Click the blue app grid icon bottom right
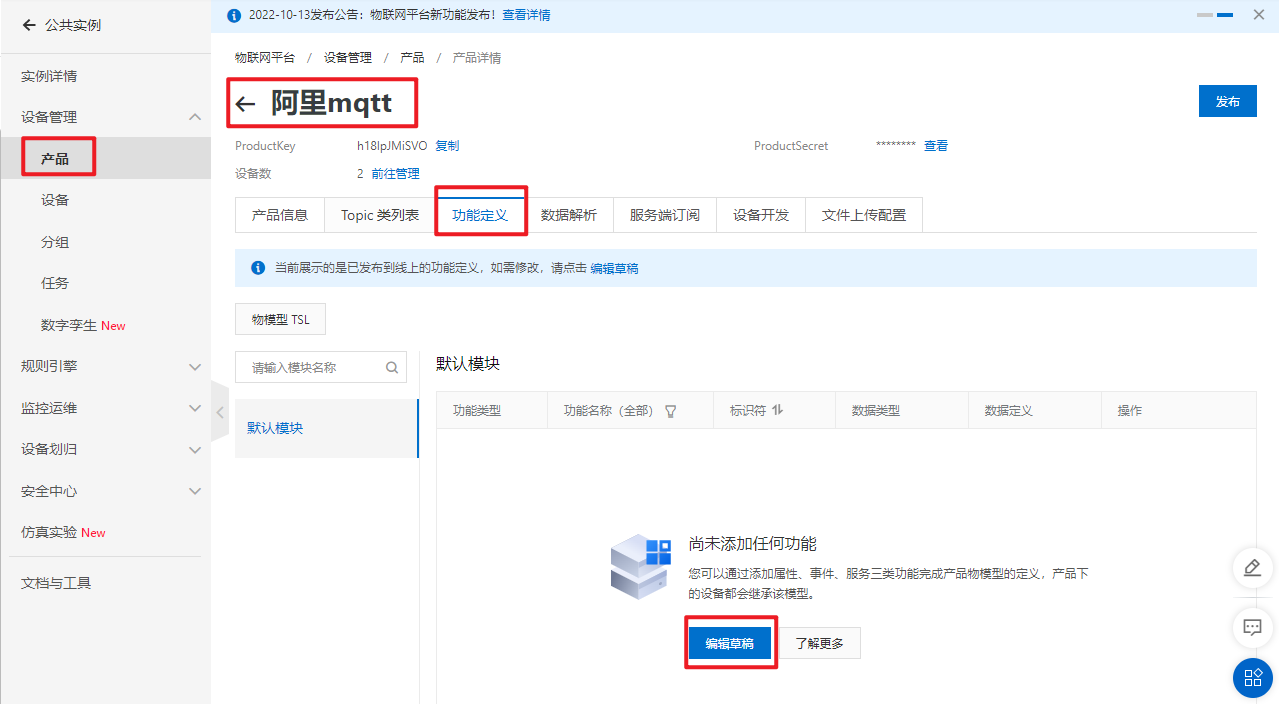 point(1252,678)
